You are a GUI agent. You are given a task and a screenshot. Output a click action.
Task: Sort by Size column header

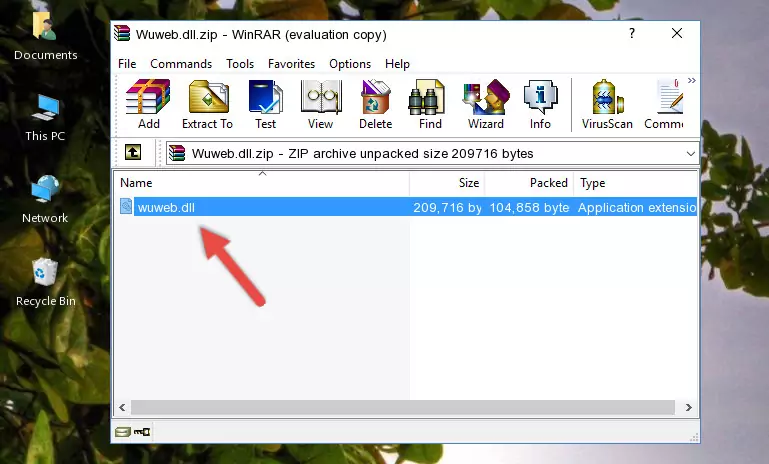point(447,183)
